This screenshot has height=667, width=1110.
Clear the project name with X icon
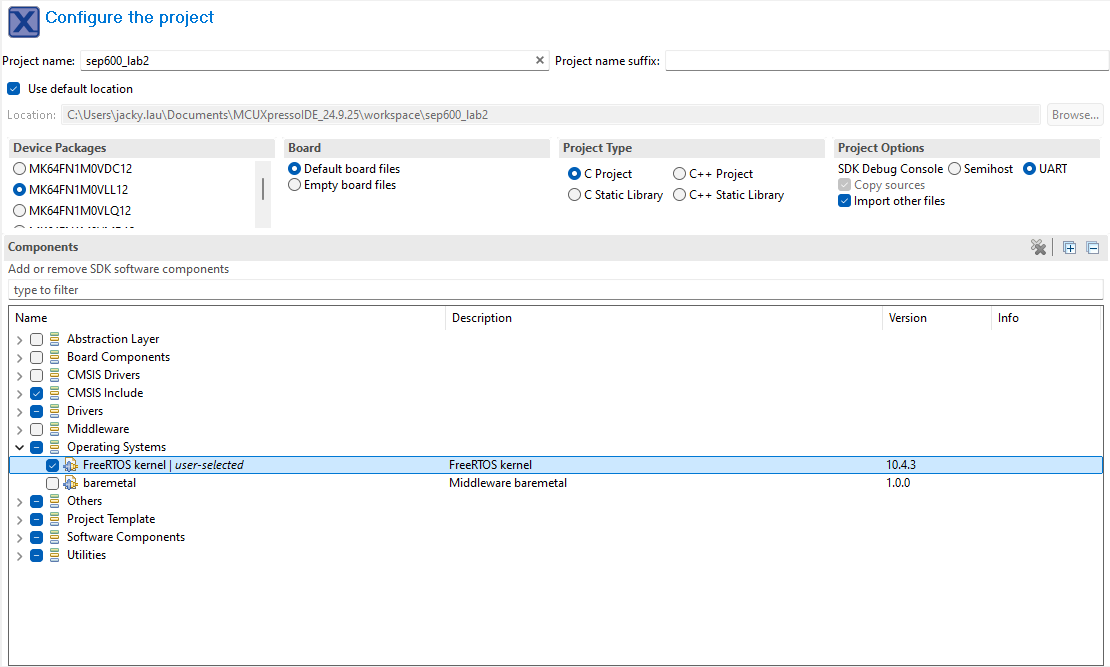[540, 61]
